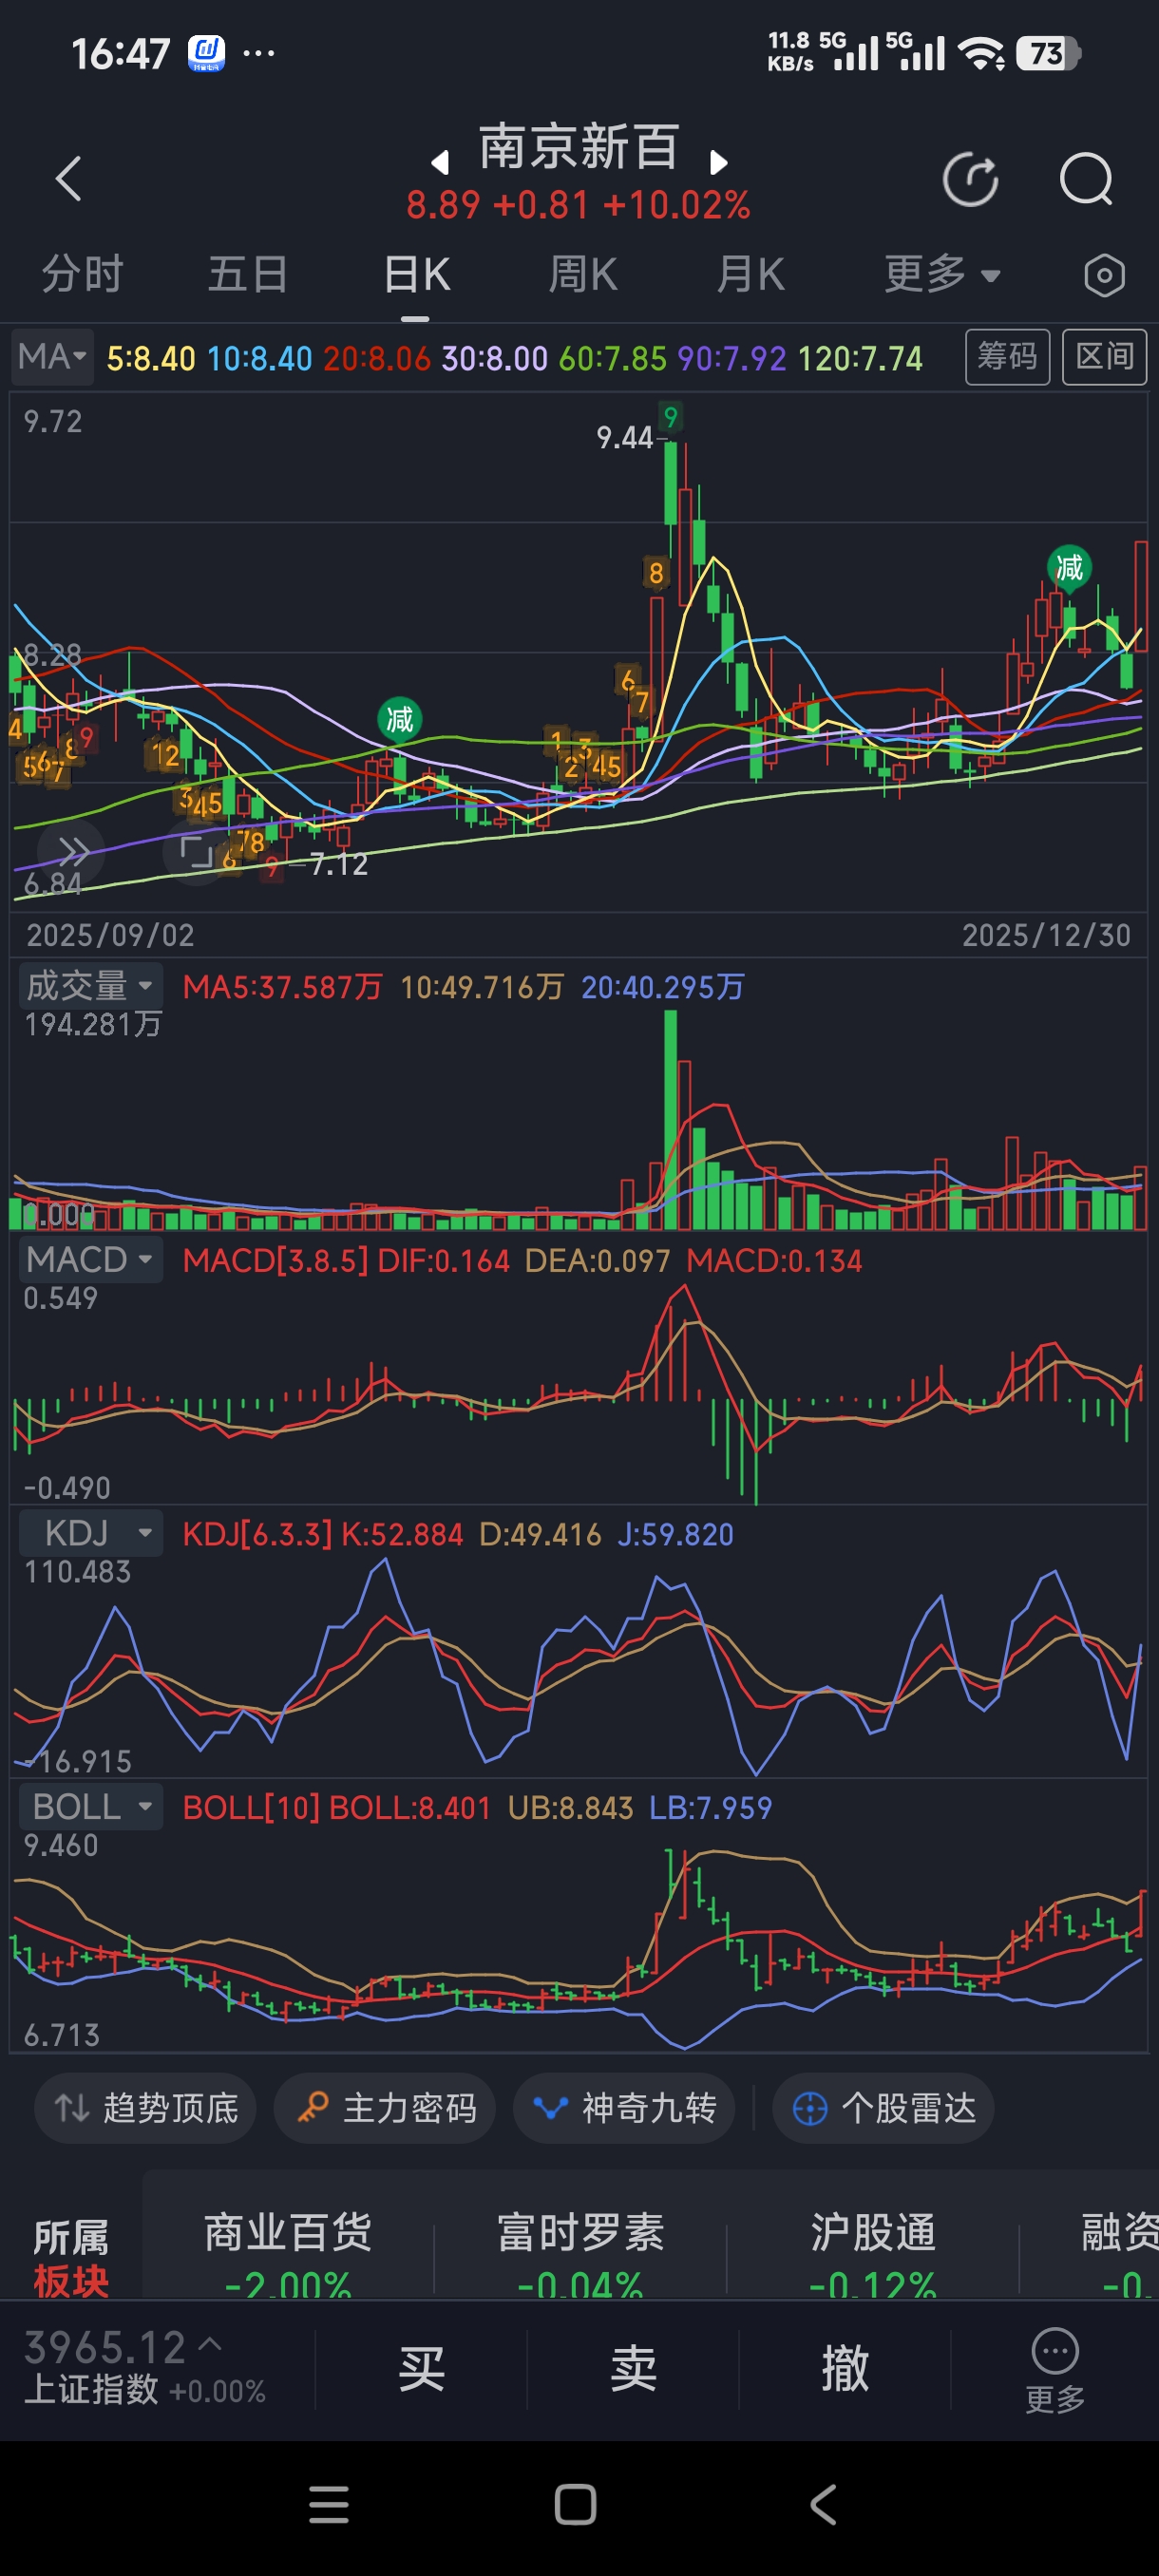Tap the back arrow at top left
The height and width of the screenshot is (2576, 1159).
pos(68,179)
